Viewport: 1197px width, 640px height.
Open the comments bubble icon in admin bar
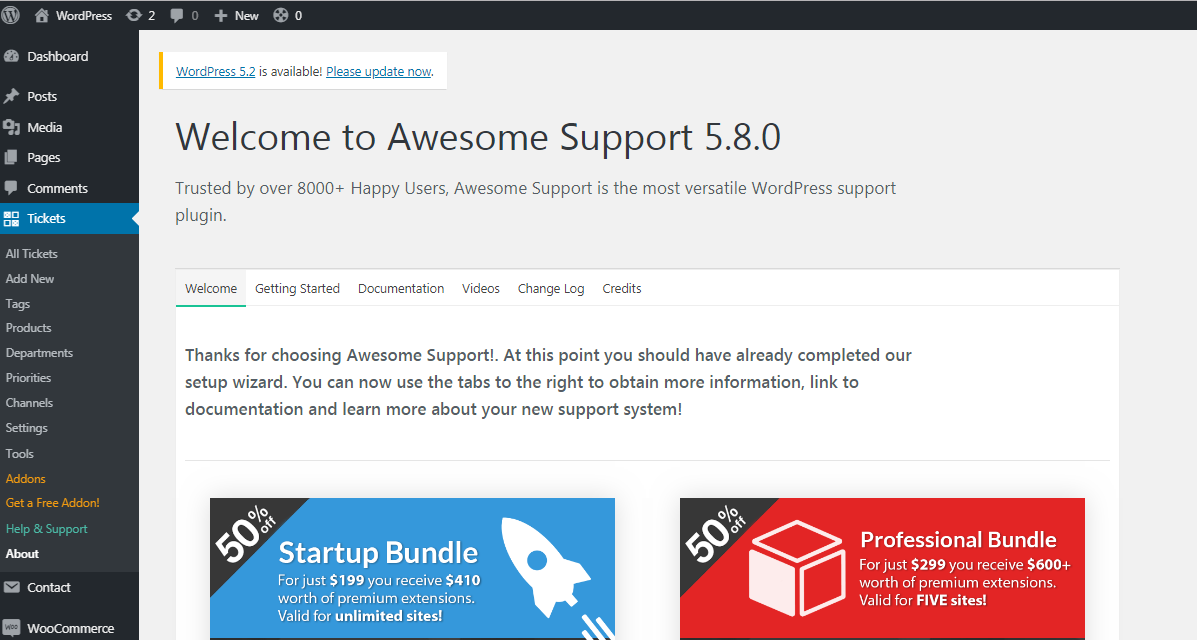(177, 15)
